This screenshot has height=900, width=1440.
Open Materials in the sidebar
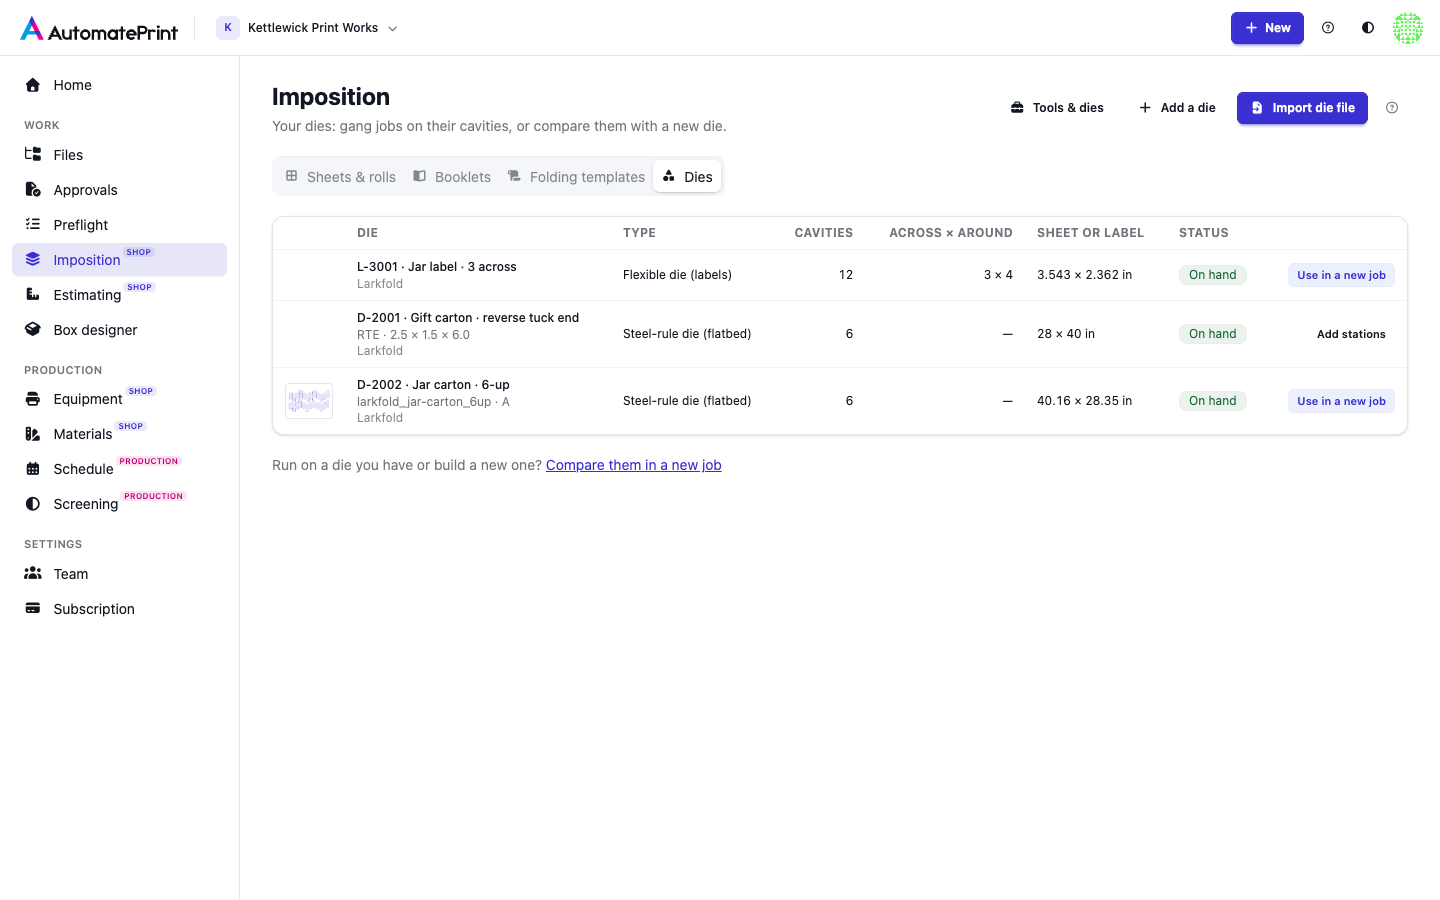119,434
